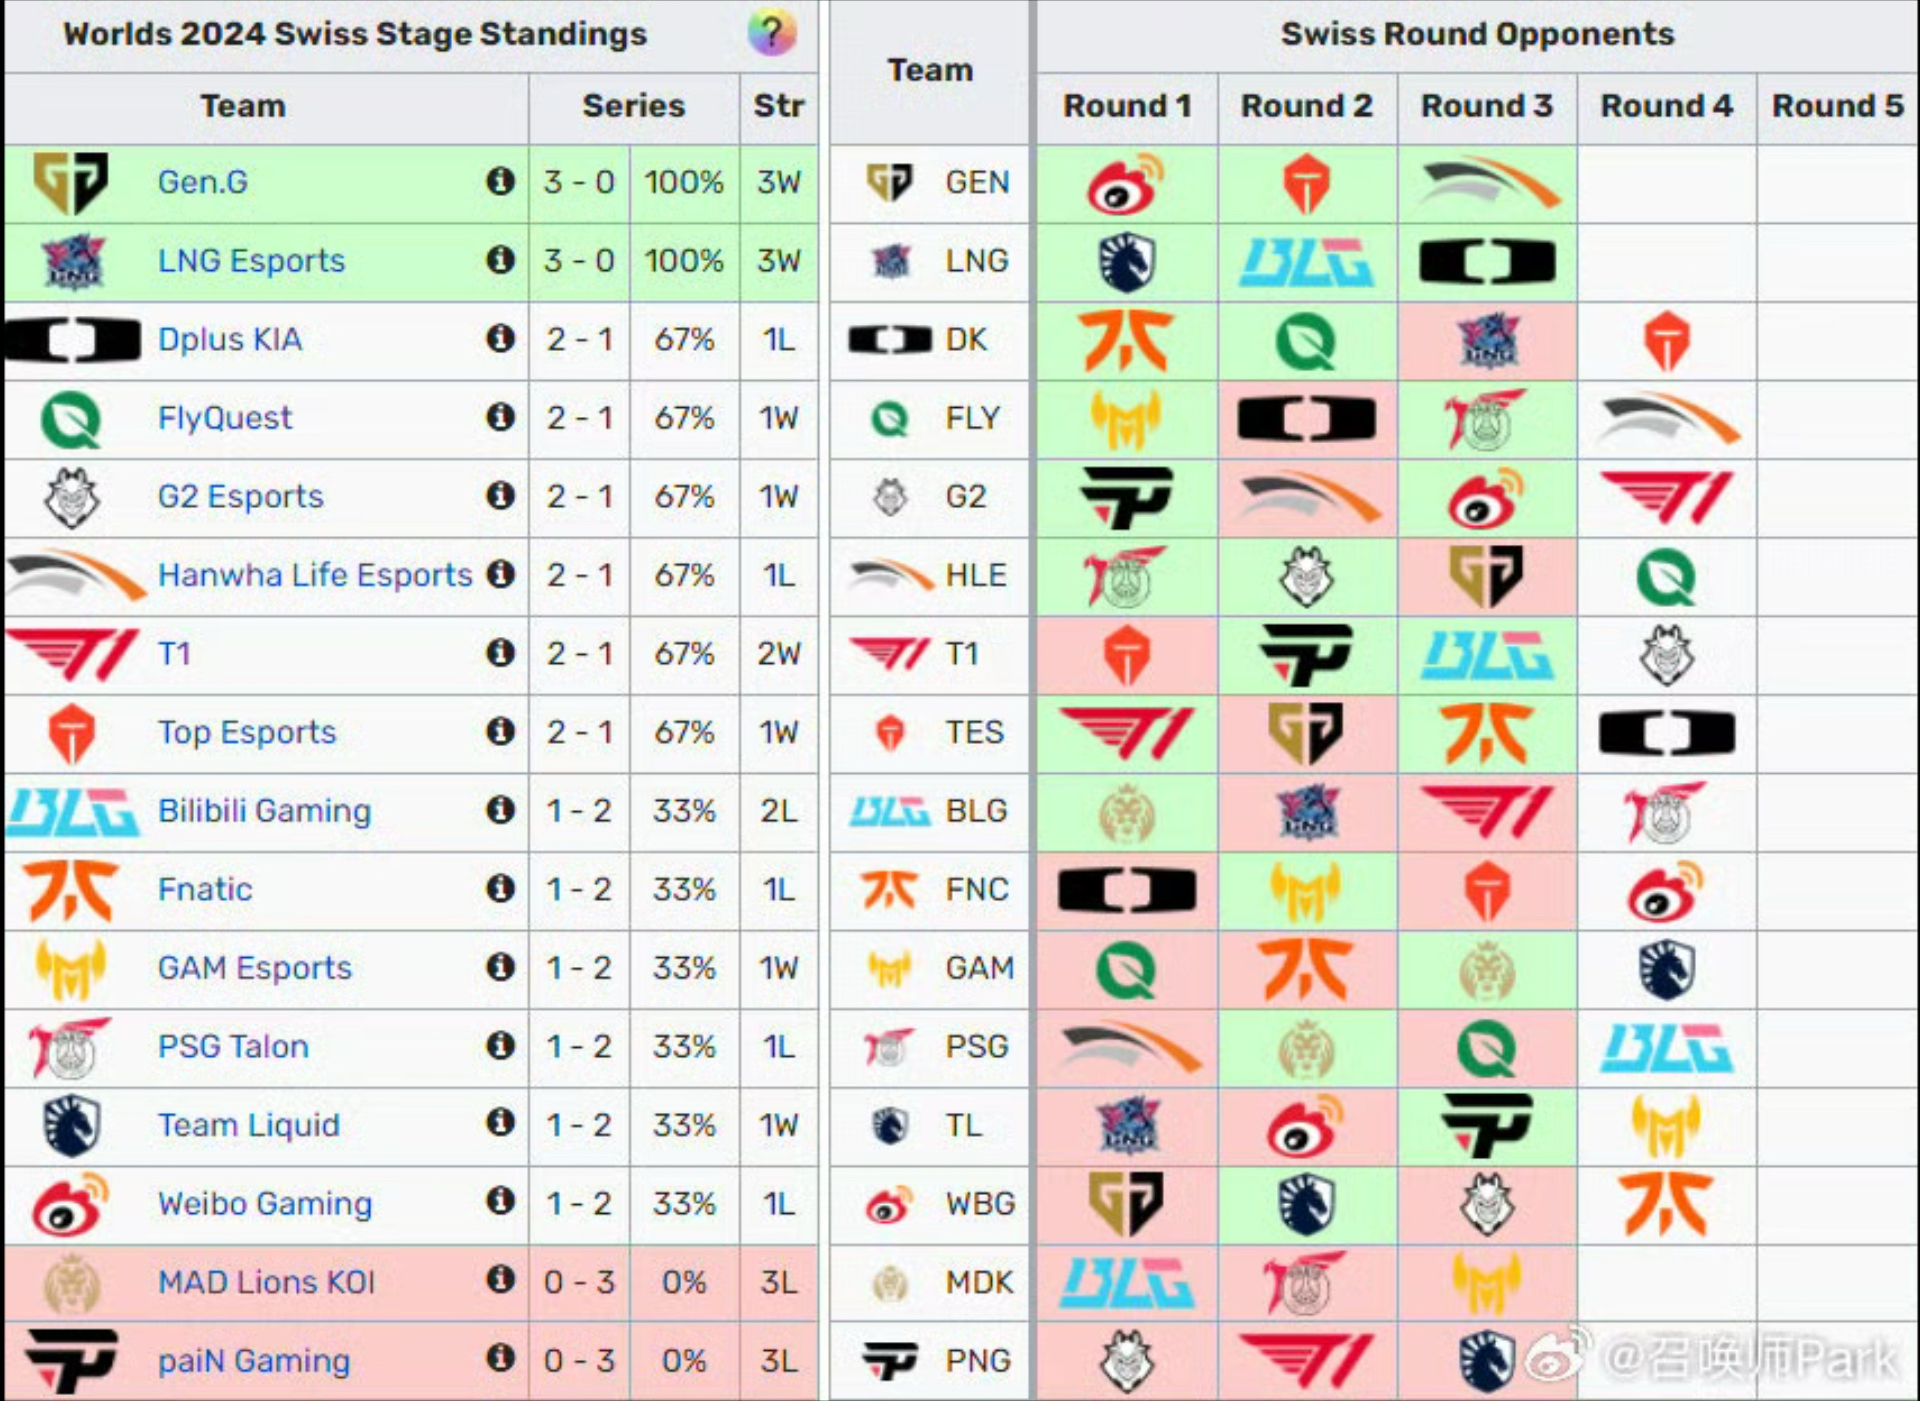1920x1401 pixels.
Task: Click Team Liquid logo in standings table
Action: [72, 1125]
